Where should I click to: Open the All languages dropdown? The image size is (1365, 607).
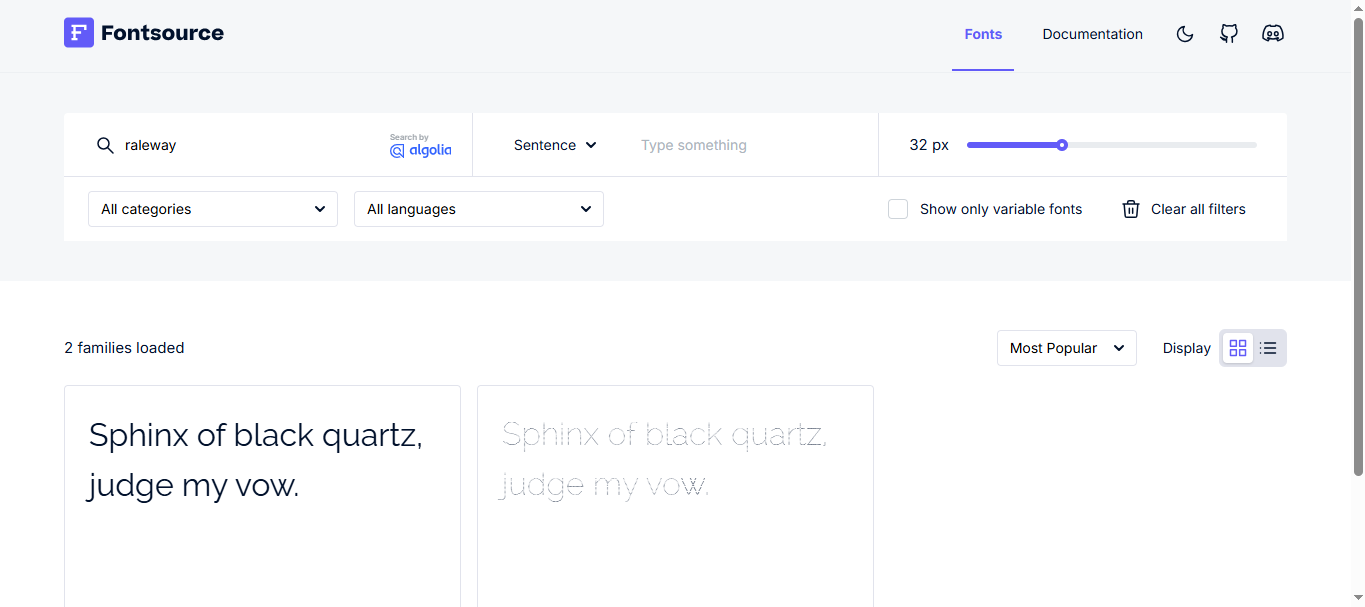click(479, 209)
